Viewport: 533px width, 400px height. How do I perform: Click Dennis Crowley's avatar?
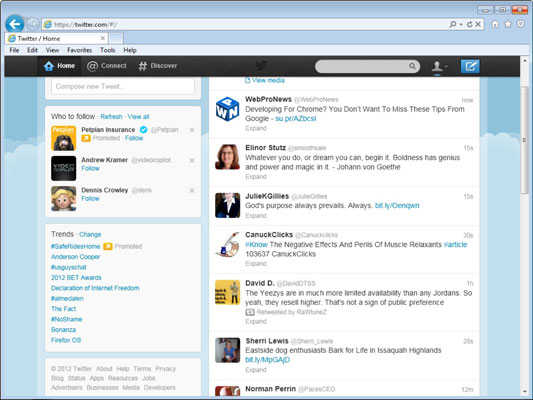click(64, 198)
